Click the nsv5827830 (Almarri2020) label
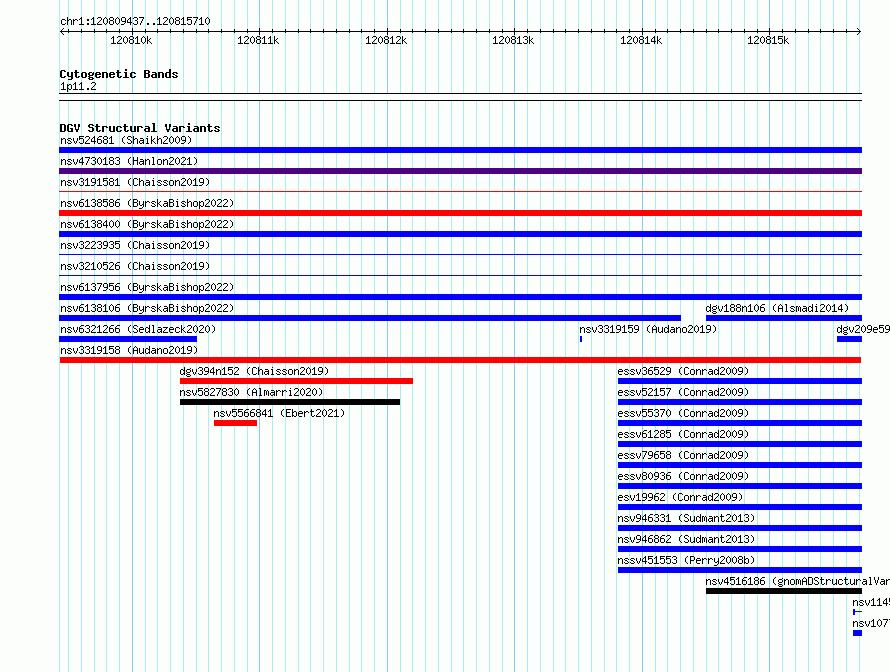 pos(251,392)
